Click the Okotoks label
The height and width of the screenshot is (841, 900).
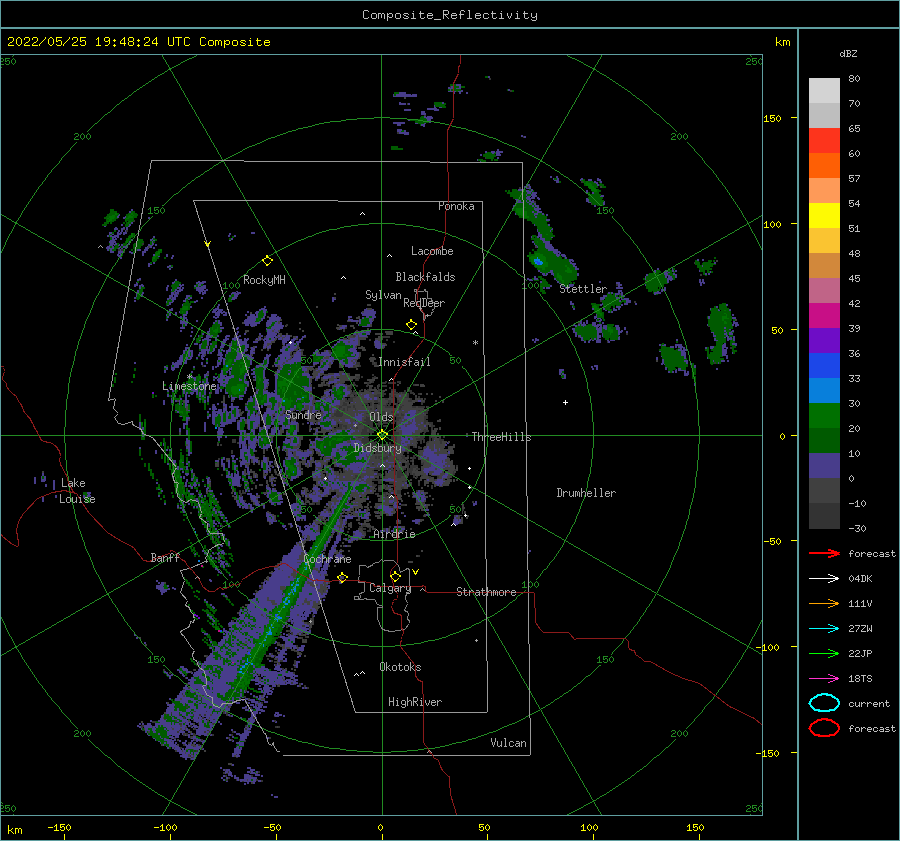(x=400, y=667)
